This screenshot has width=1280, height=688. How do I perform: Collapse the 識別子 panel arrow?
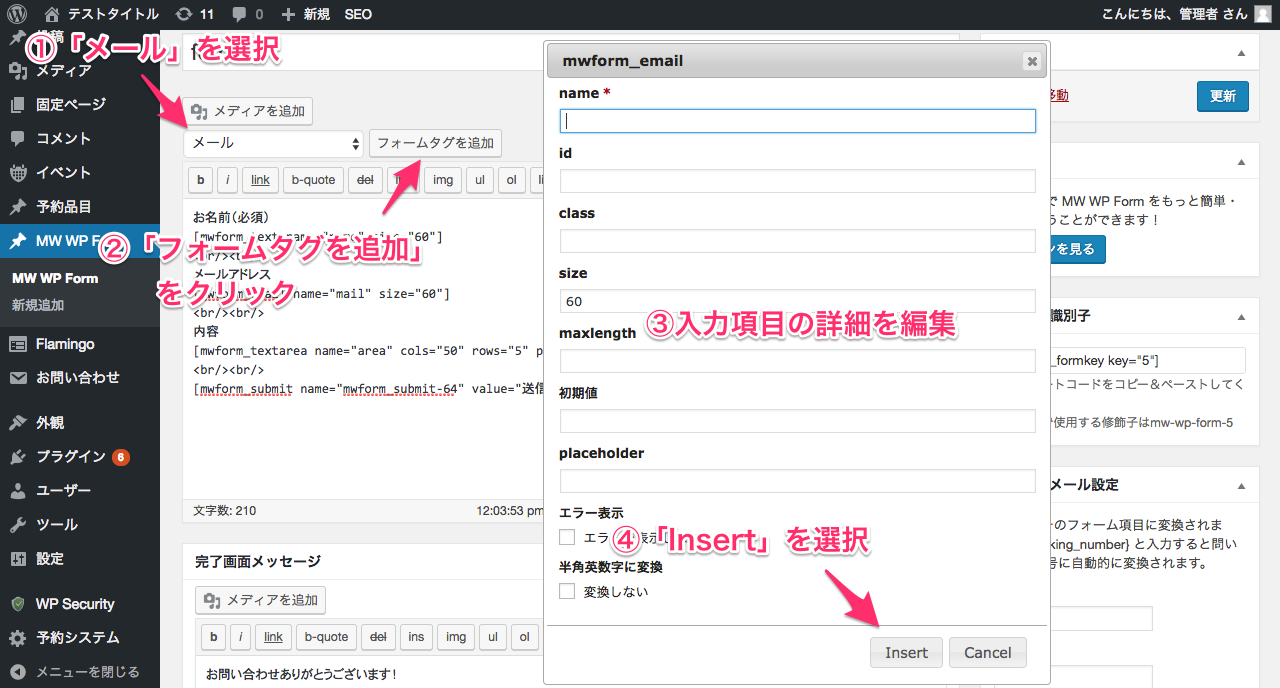point(1241,316)
